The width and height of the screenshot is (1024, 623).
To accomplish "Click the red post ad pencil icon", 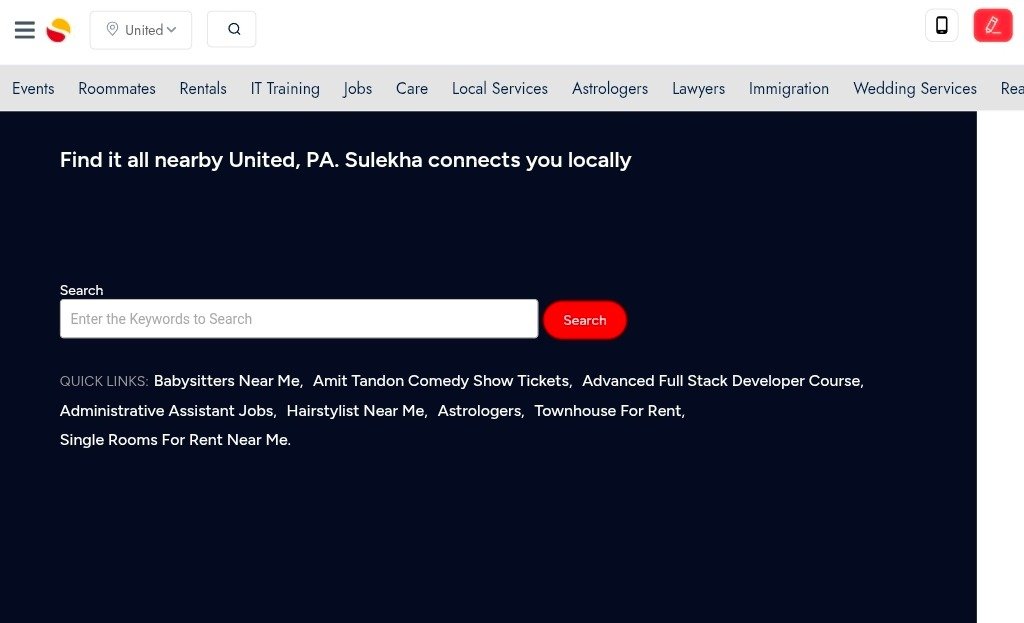I will (992, 26).
